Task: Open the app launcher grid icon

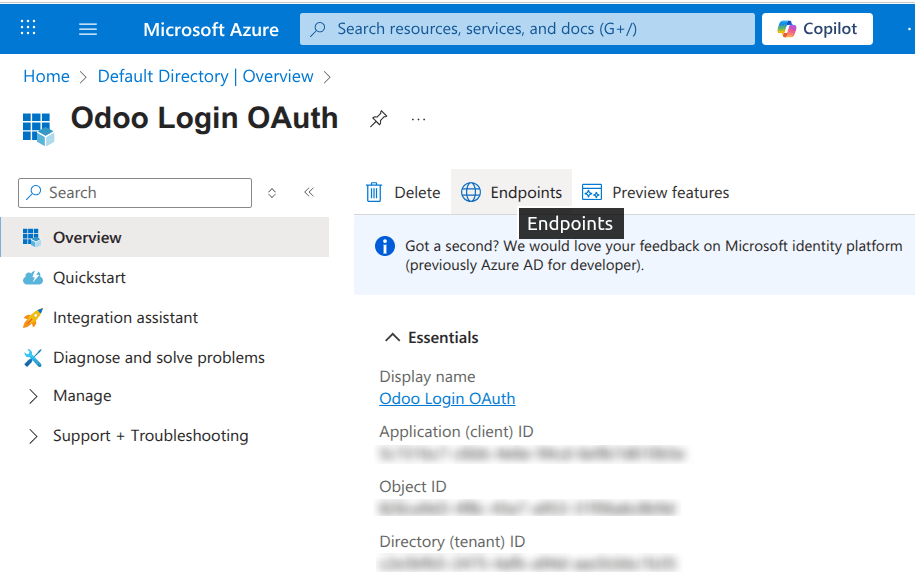Action: [x=27, y=26]
